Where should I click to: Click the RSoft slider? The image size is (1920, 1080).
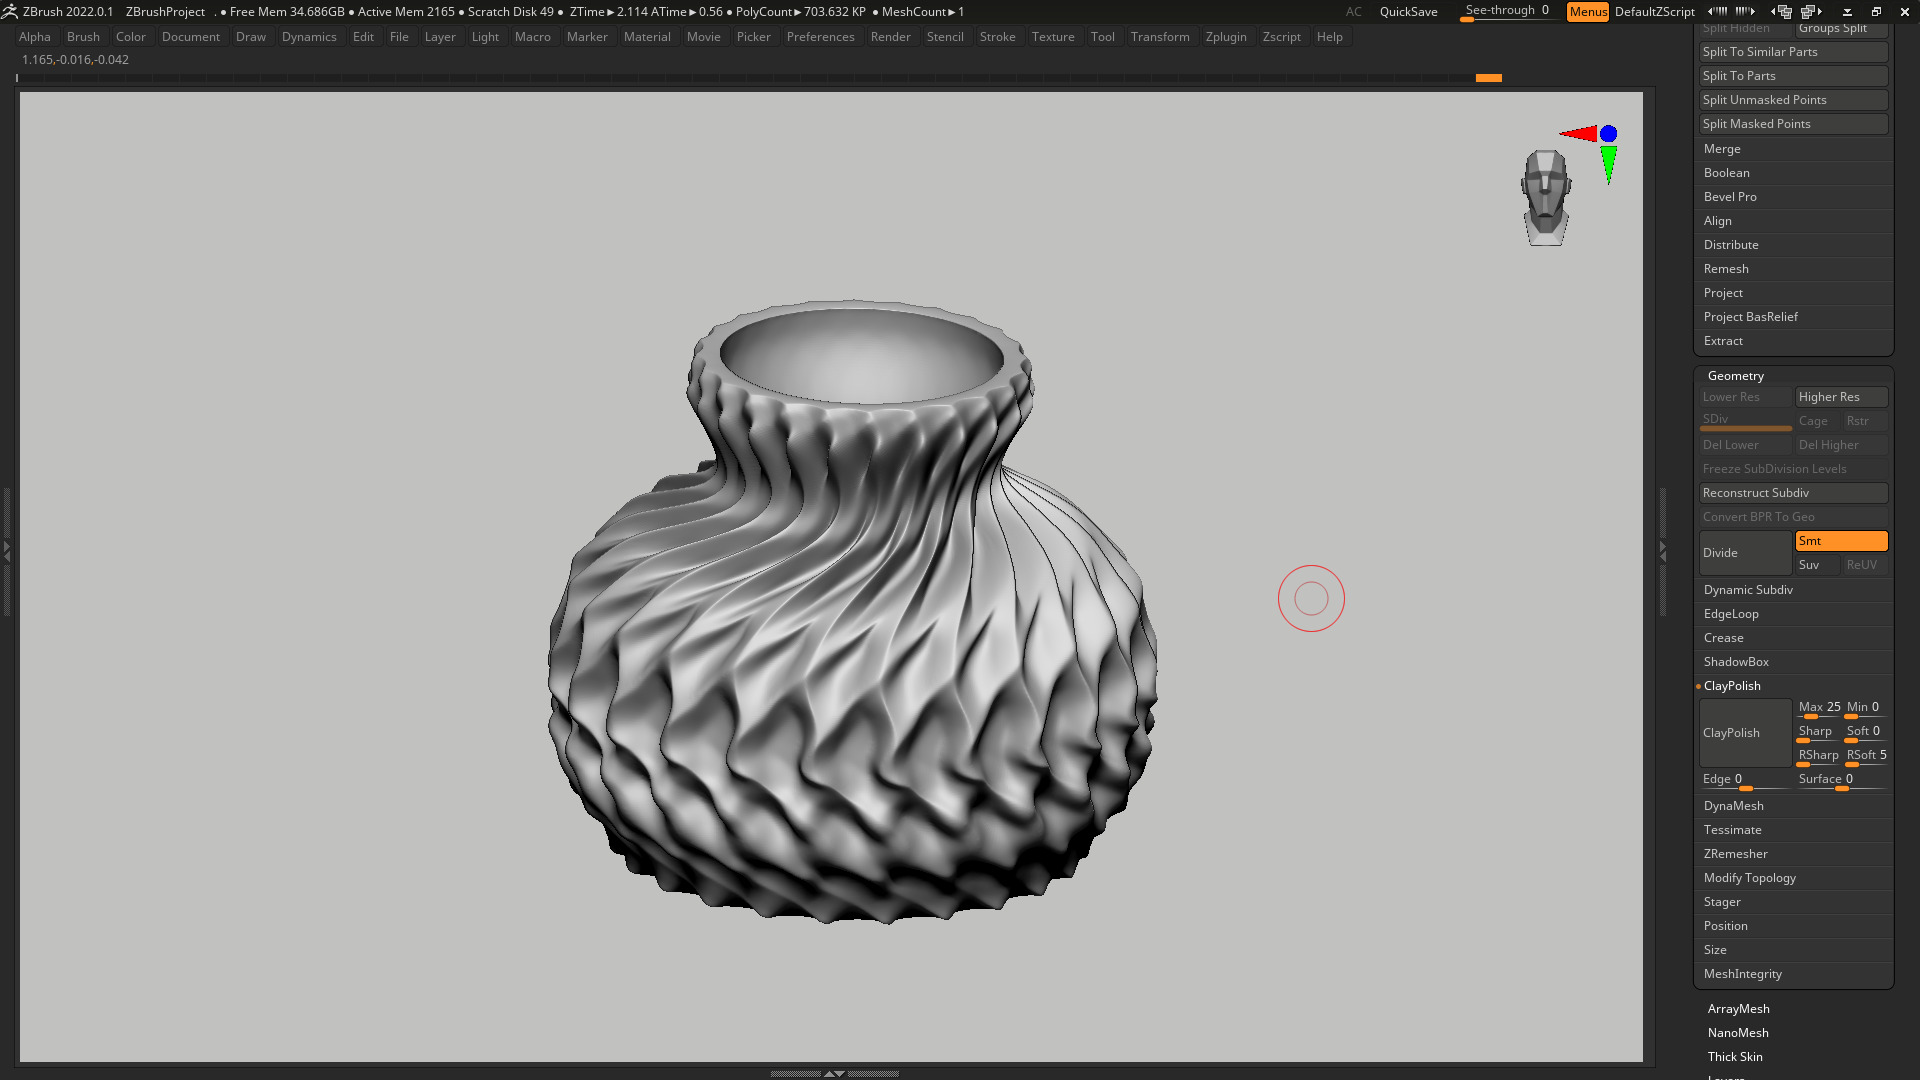(1866, 756)
